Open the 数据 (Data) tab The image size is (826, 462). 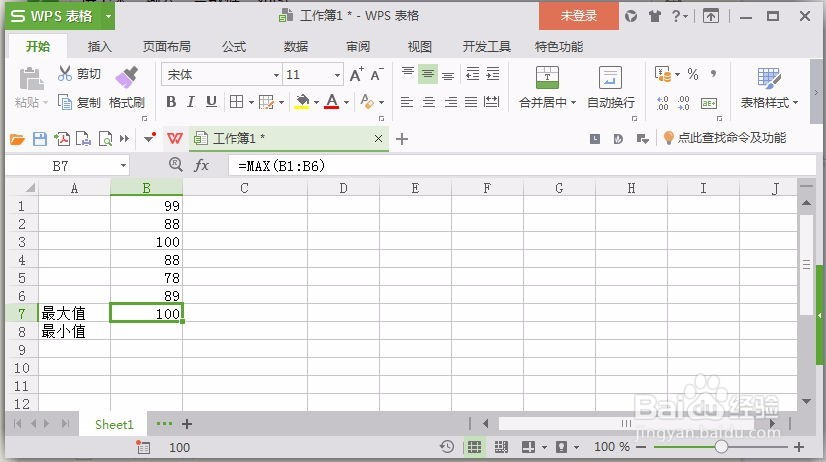coord(296,46)
